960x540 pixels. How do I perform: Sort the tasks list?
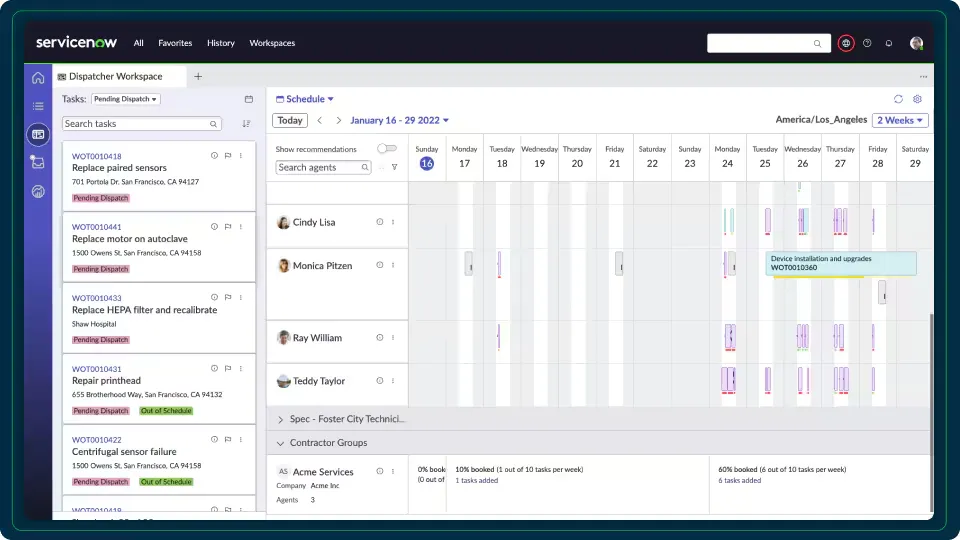246,124
